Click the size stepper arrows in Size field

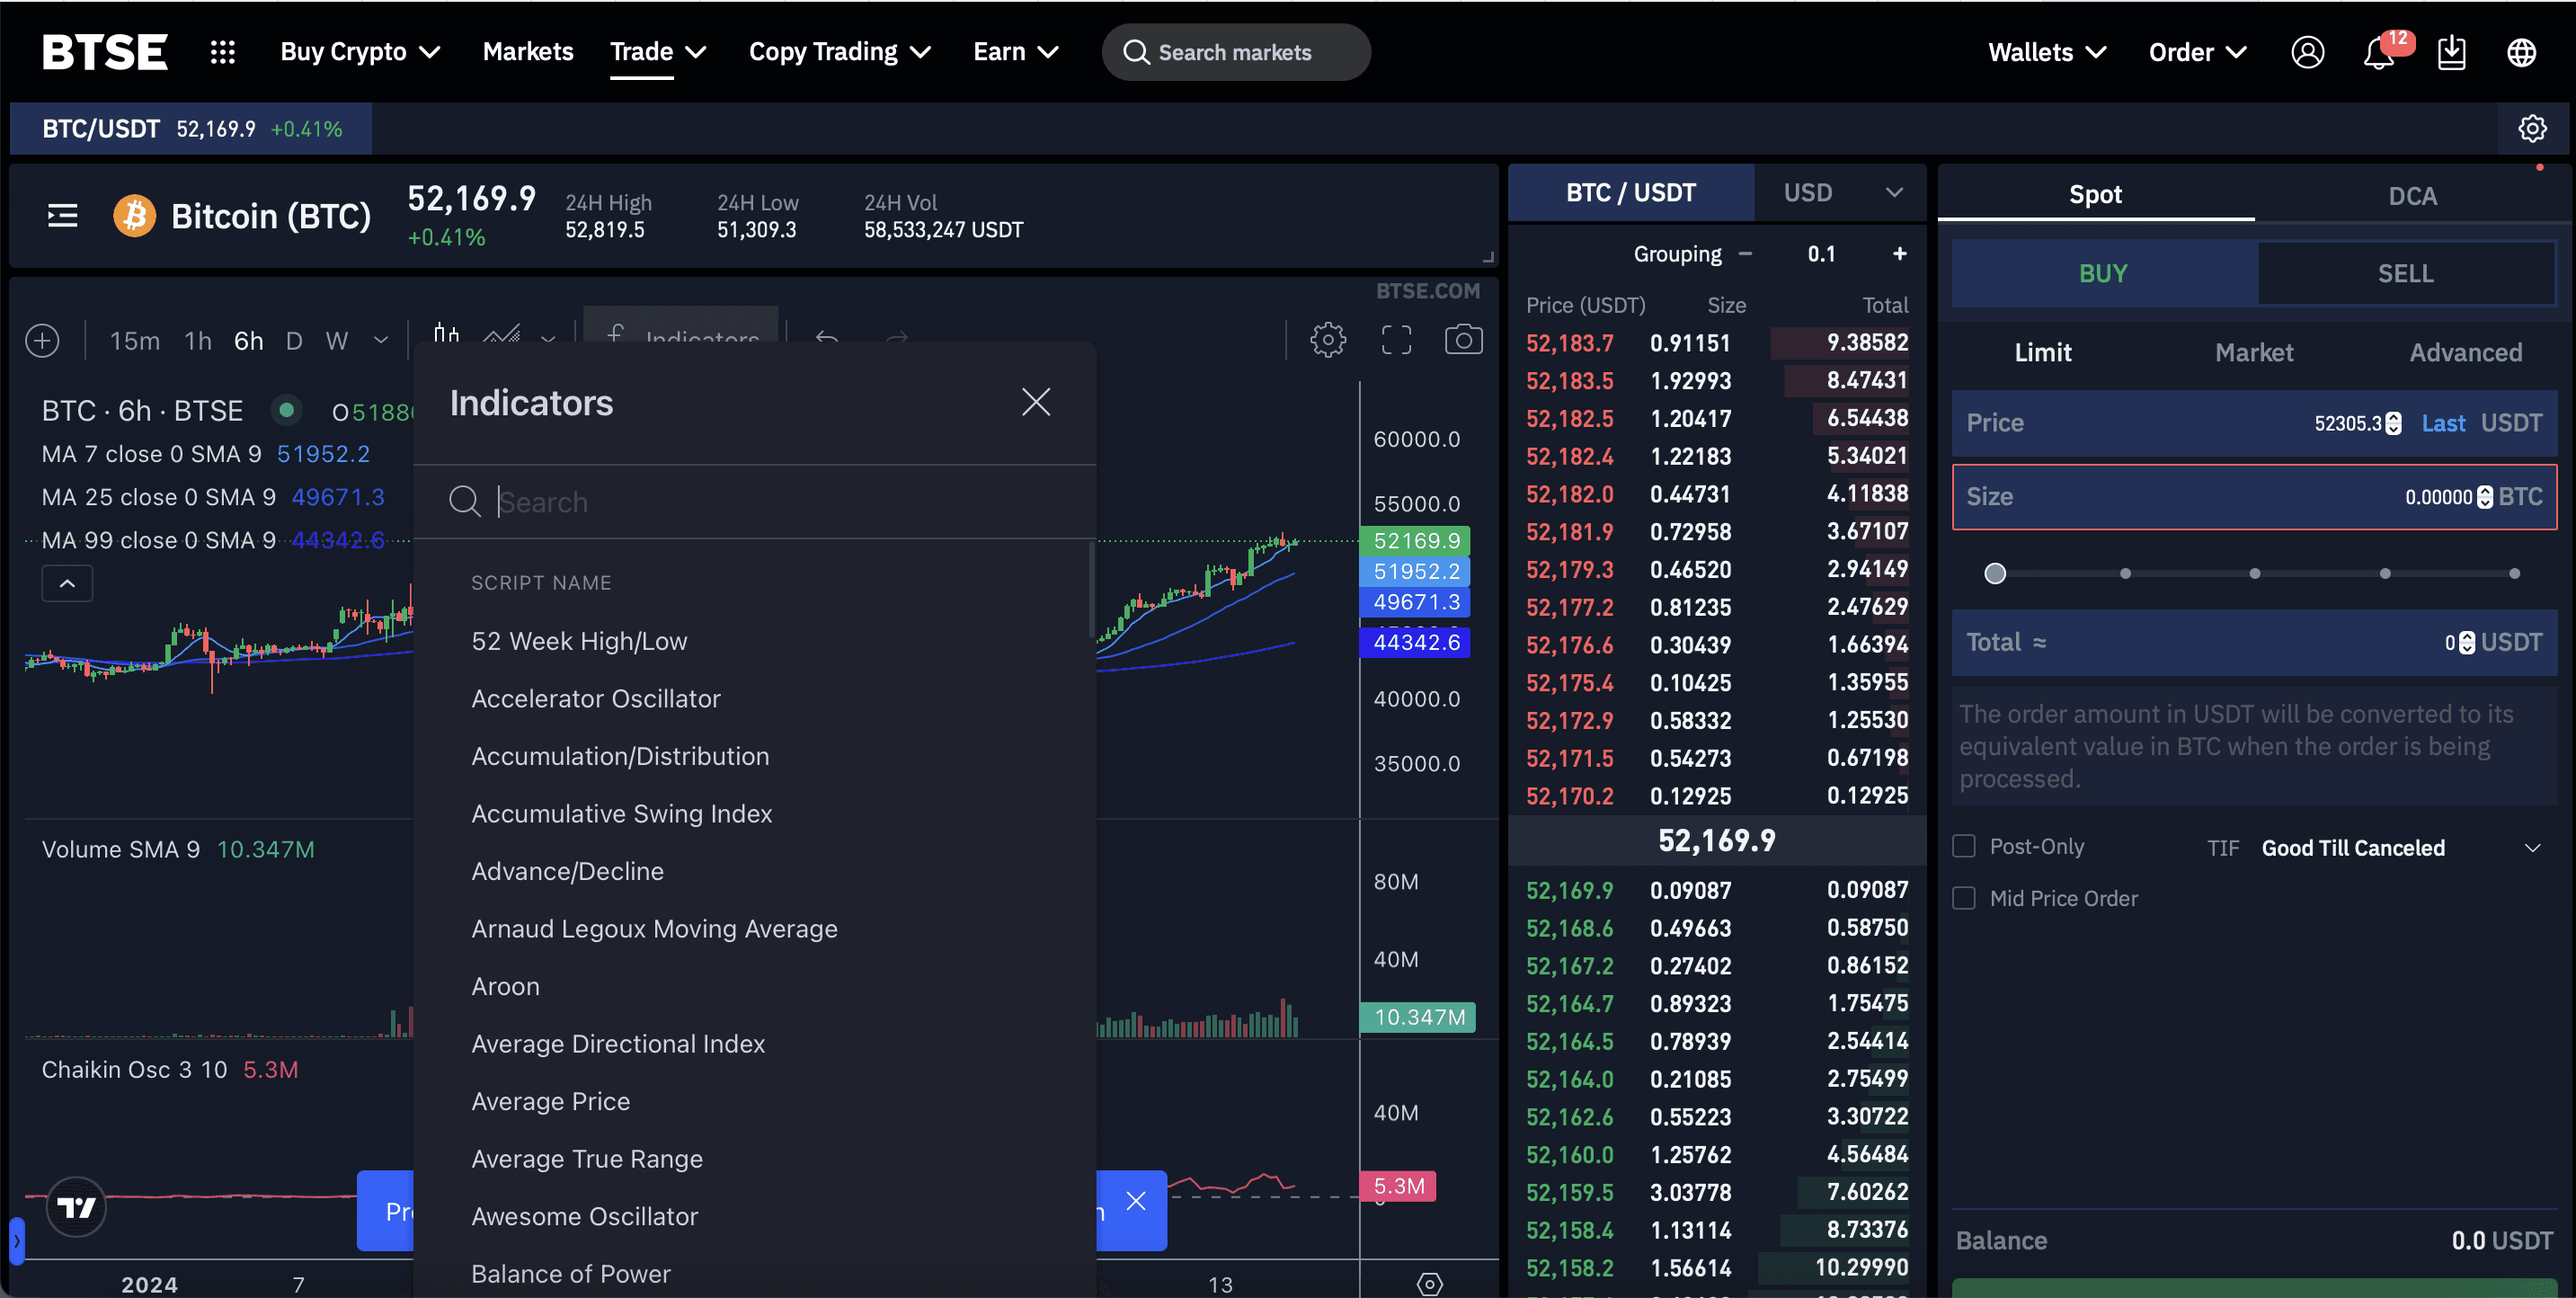(x=2485, y=497)
